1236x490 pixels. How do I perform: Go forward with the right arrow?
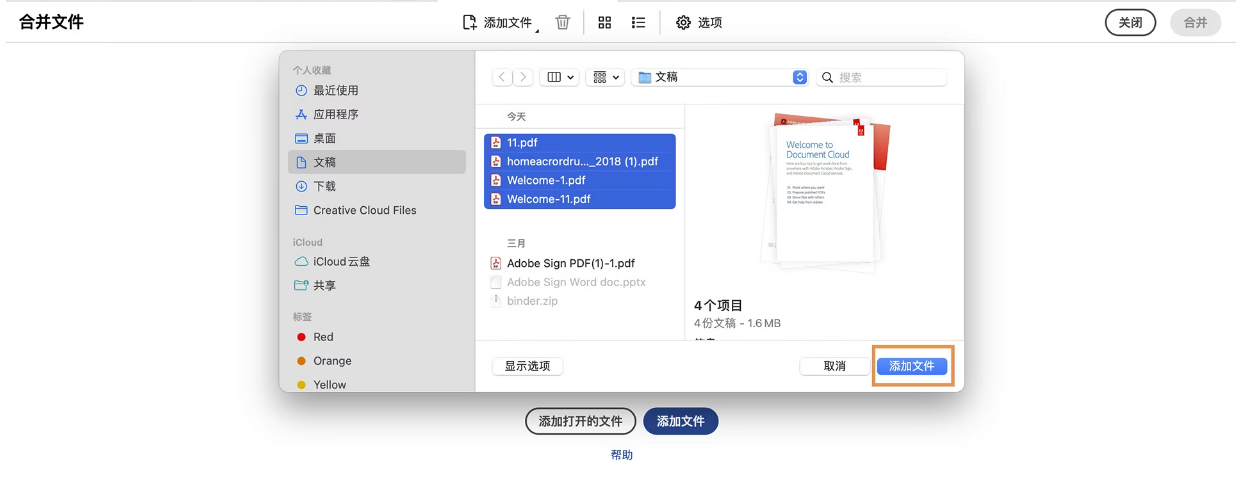[x=522, y=77]
